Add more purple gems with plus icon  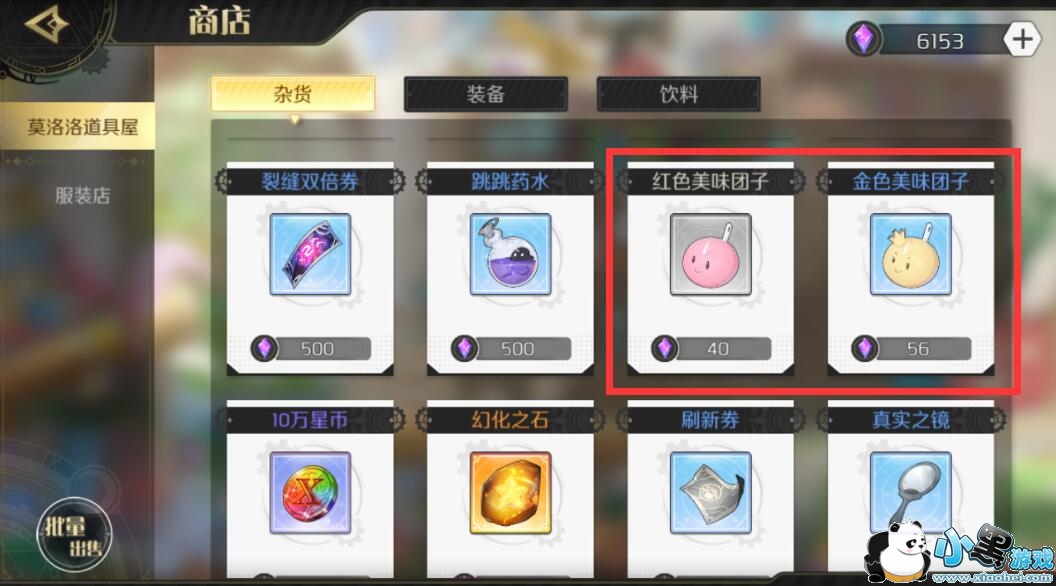coord(1022,40)
